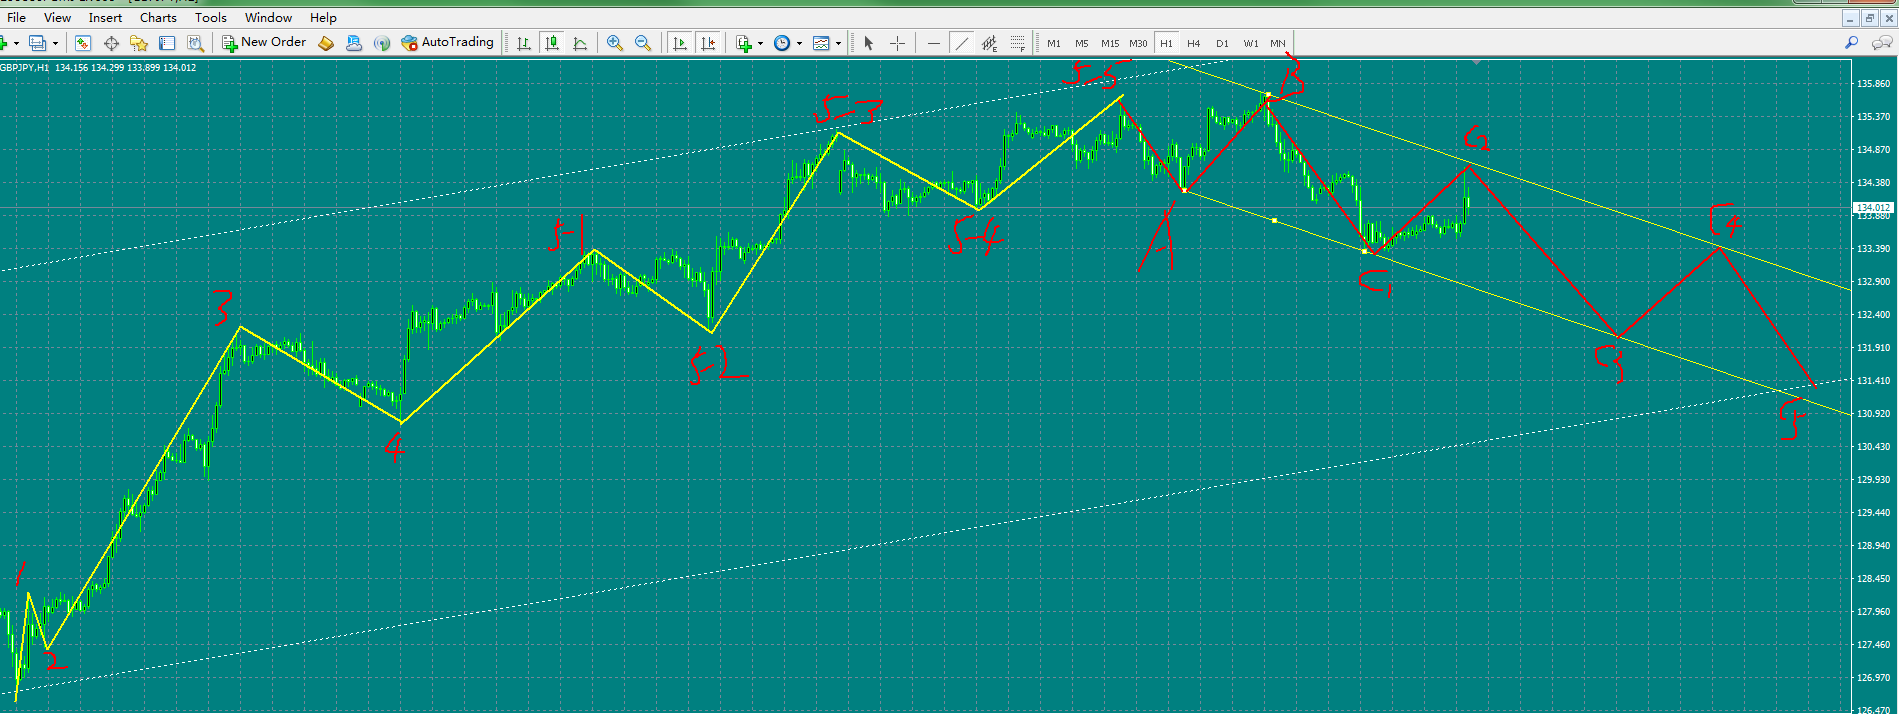Screen dimensions: 1899x714
Task: Switch chart to bar chart mode
Action: [x=523, y=43]
